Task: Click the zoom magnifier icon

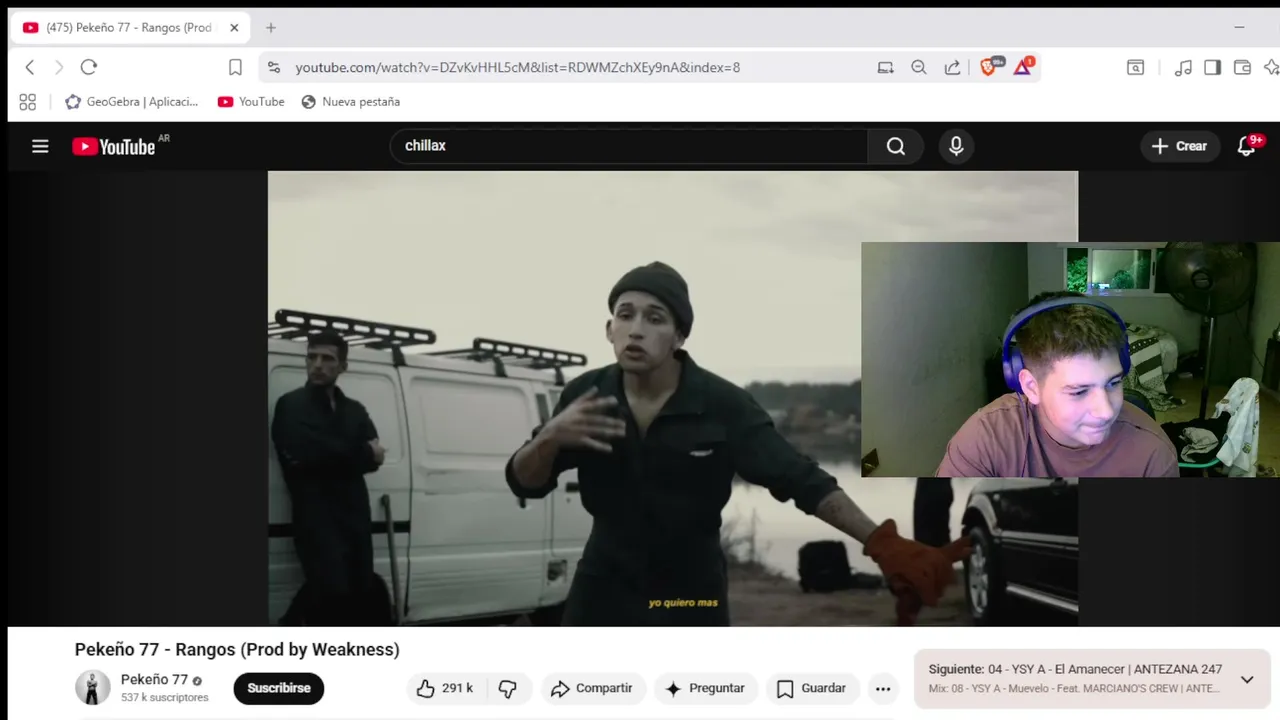Action: [919, 67]
